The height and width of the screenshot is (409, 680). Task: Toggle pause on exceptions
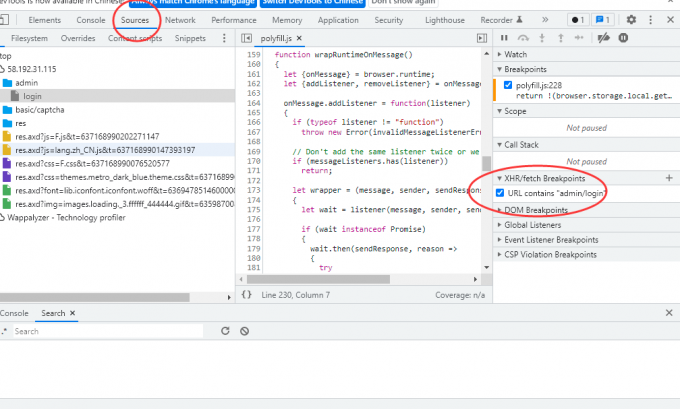point(623,38)
